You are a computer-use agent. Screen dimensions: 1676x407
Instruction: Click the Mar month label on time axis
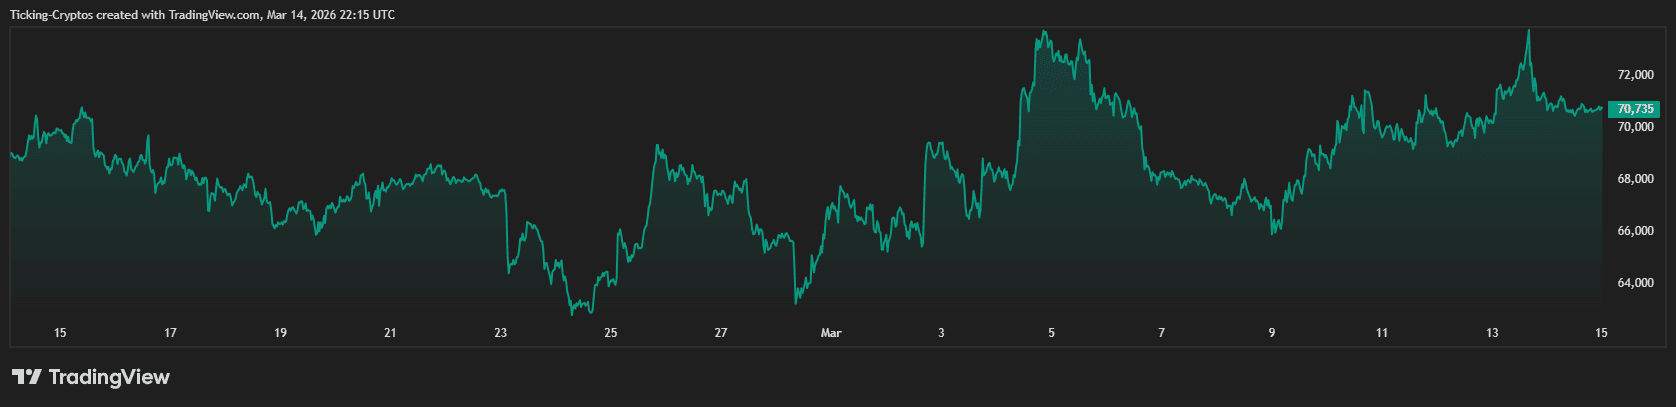point(831,333)
